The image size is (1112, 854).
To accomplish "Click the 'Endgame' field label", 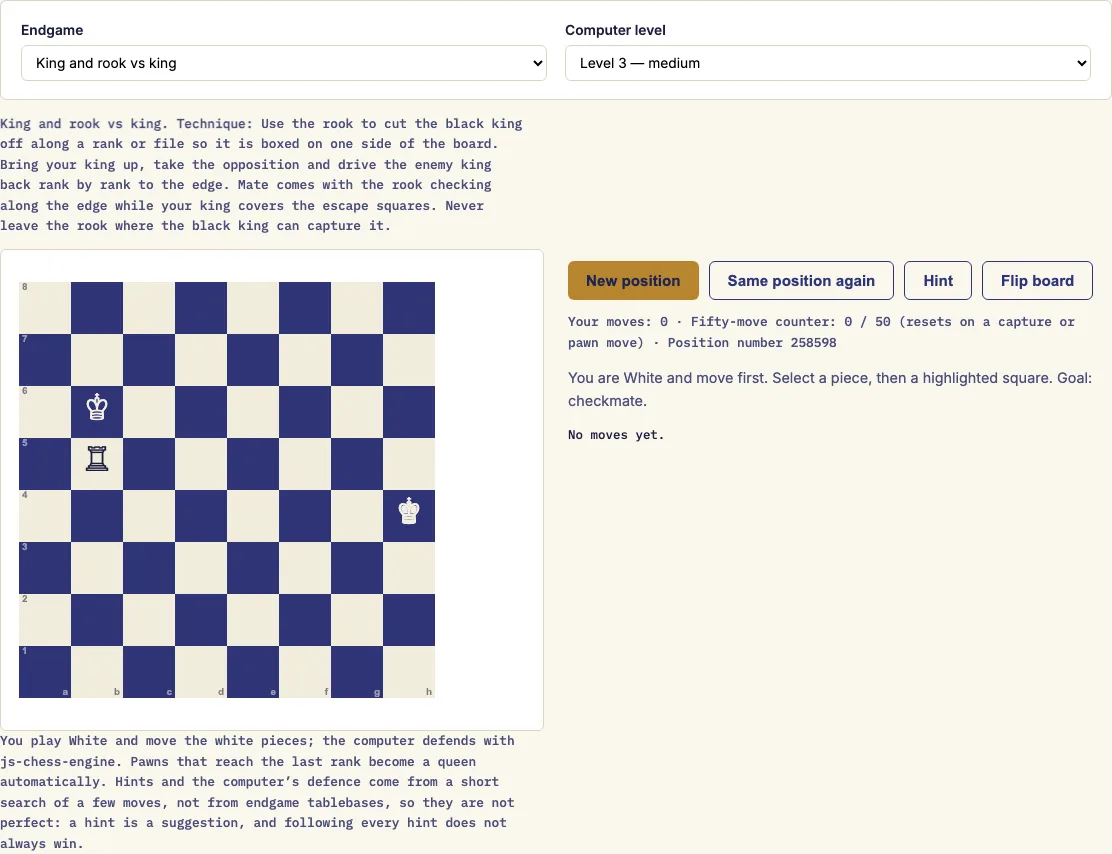I will [52, 30].
